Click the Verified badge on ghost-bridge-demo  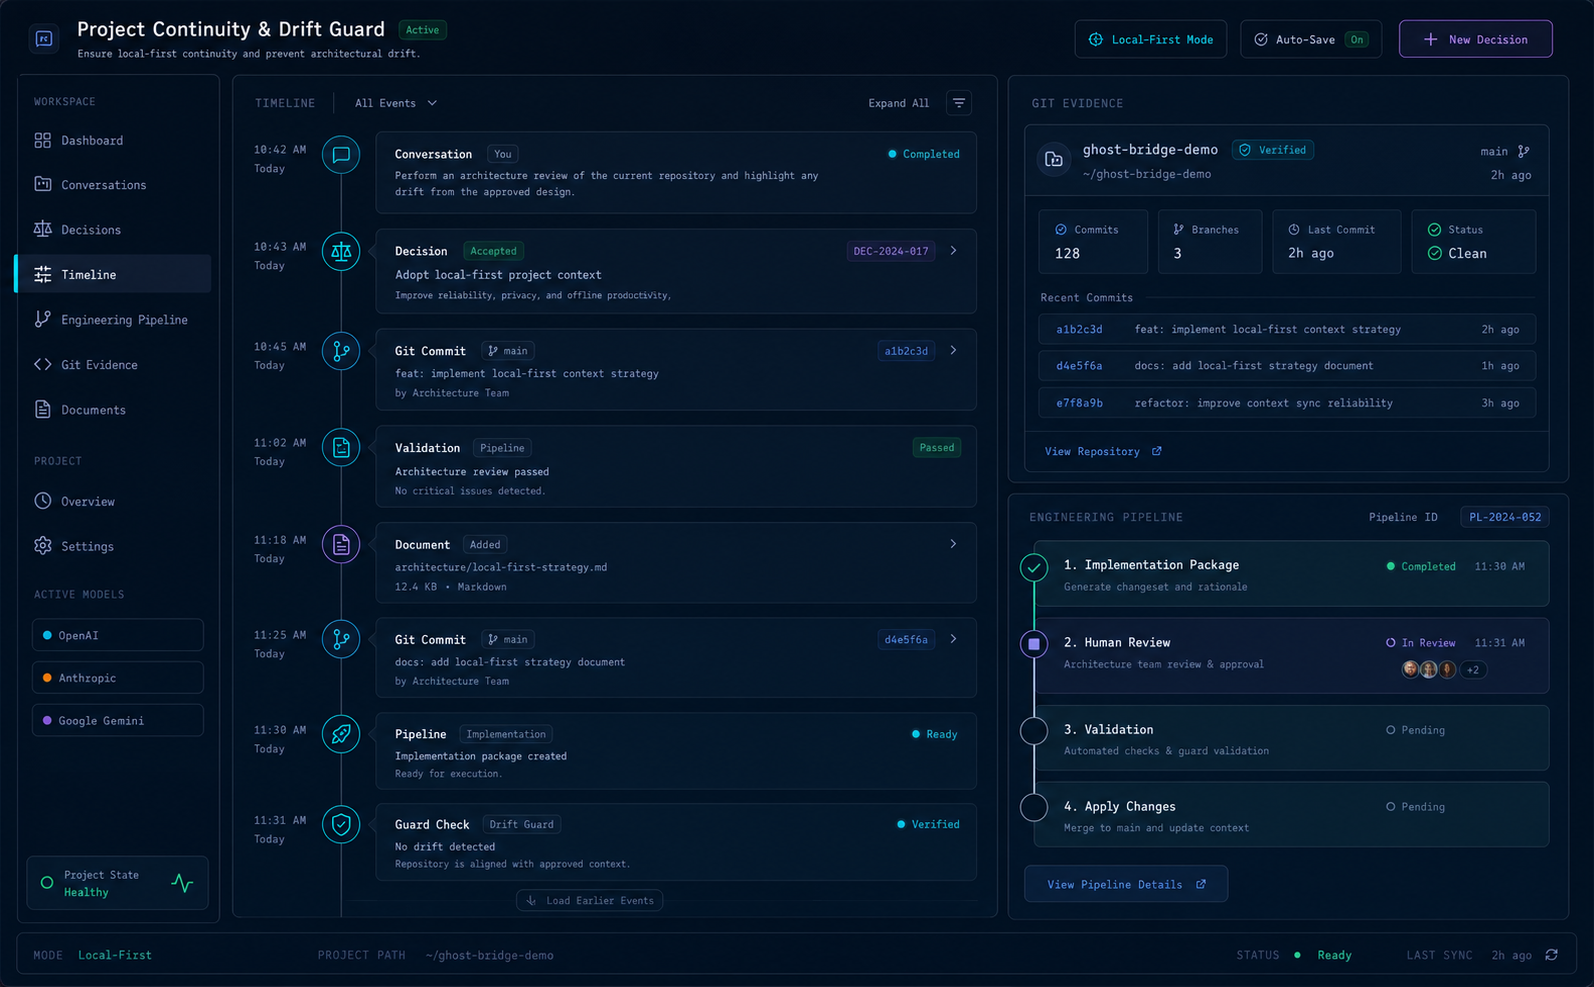1273,150
